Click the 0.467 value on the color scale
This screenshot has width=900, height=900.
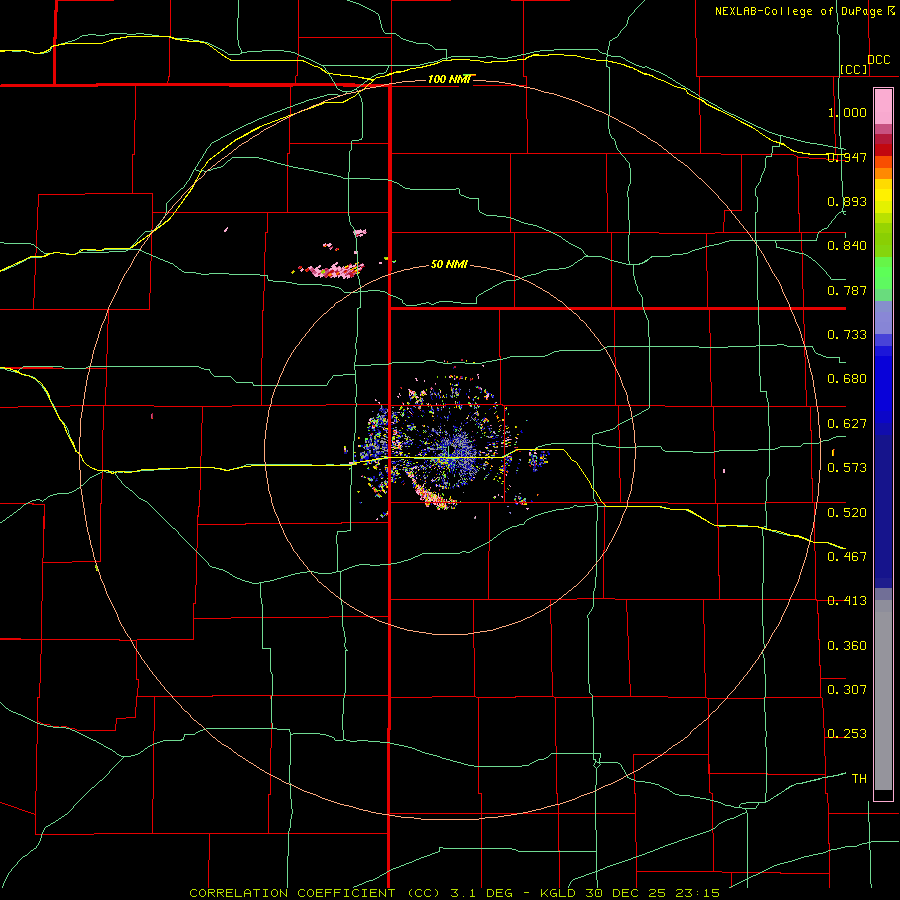[x=847, y=557]
